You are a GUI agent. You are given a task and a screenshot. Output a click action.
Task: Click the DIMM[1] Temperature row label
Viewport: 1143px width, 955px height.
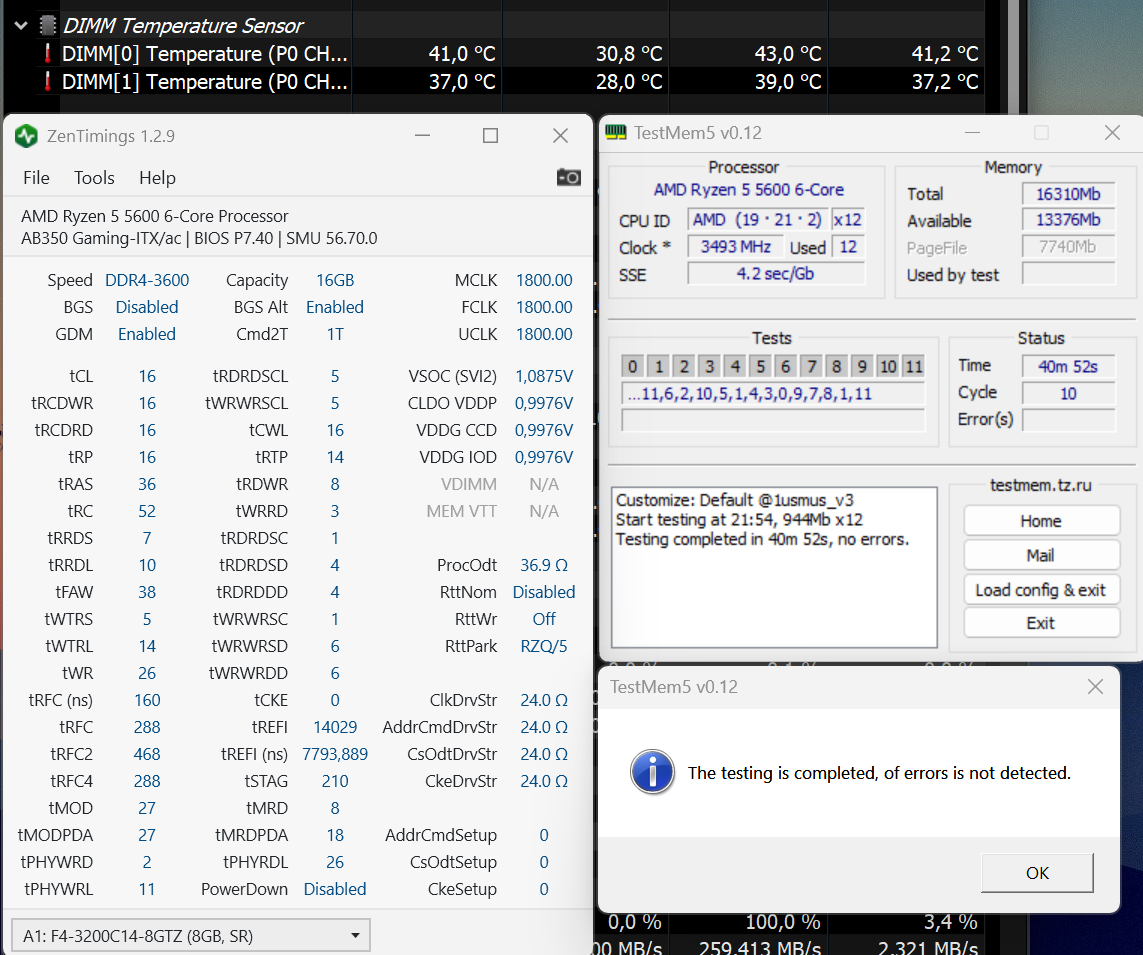click(205, 82)
